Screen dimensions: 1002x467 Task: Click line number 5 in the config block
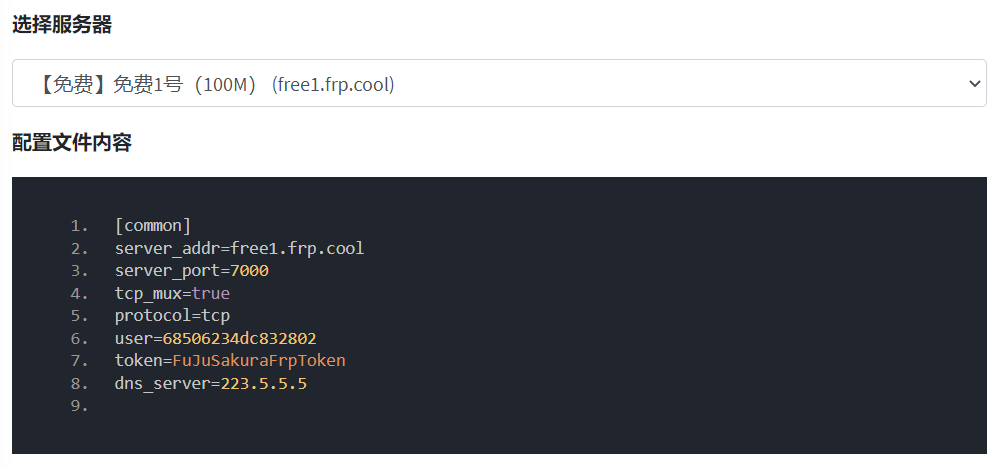click(79, 316)
